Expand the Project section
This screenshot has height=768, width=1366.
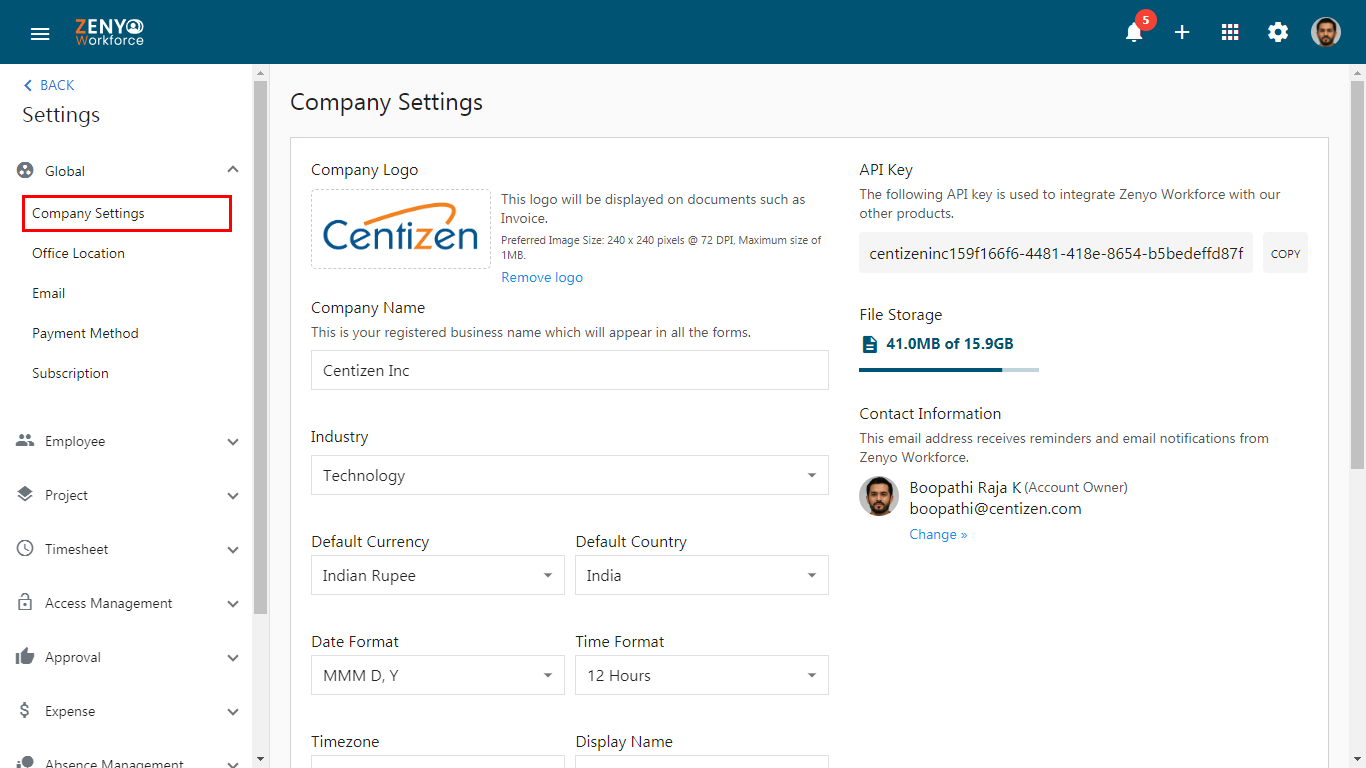233,496
